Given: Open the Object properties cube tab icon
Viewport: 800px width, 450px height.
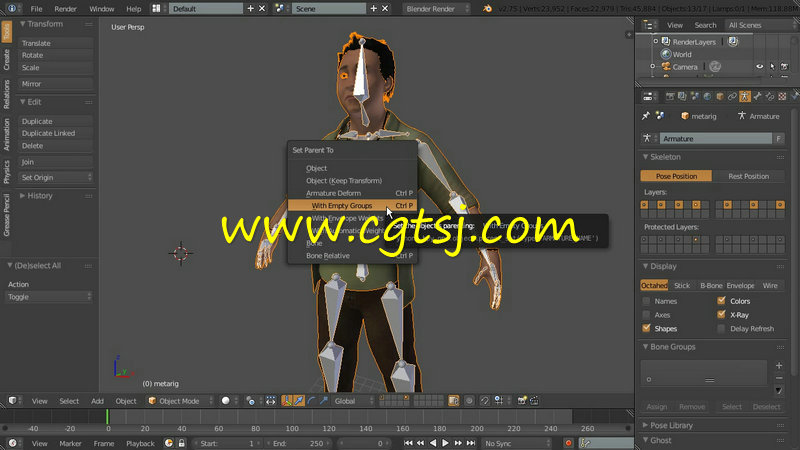Looking at the screenshot, I should [x=720, y=96].
